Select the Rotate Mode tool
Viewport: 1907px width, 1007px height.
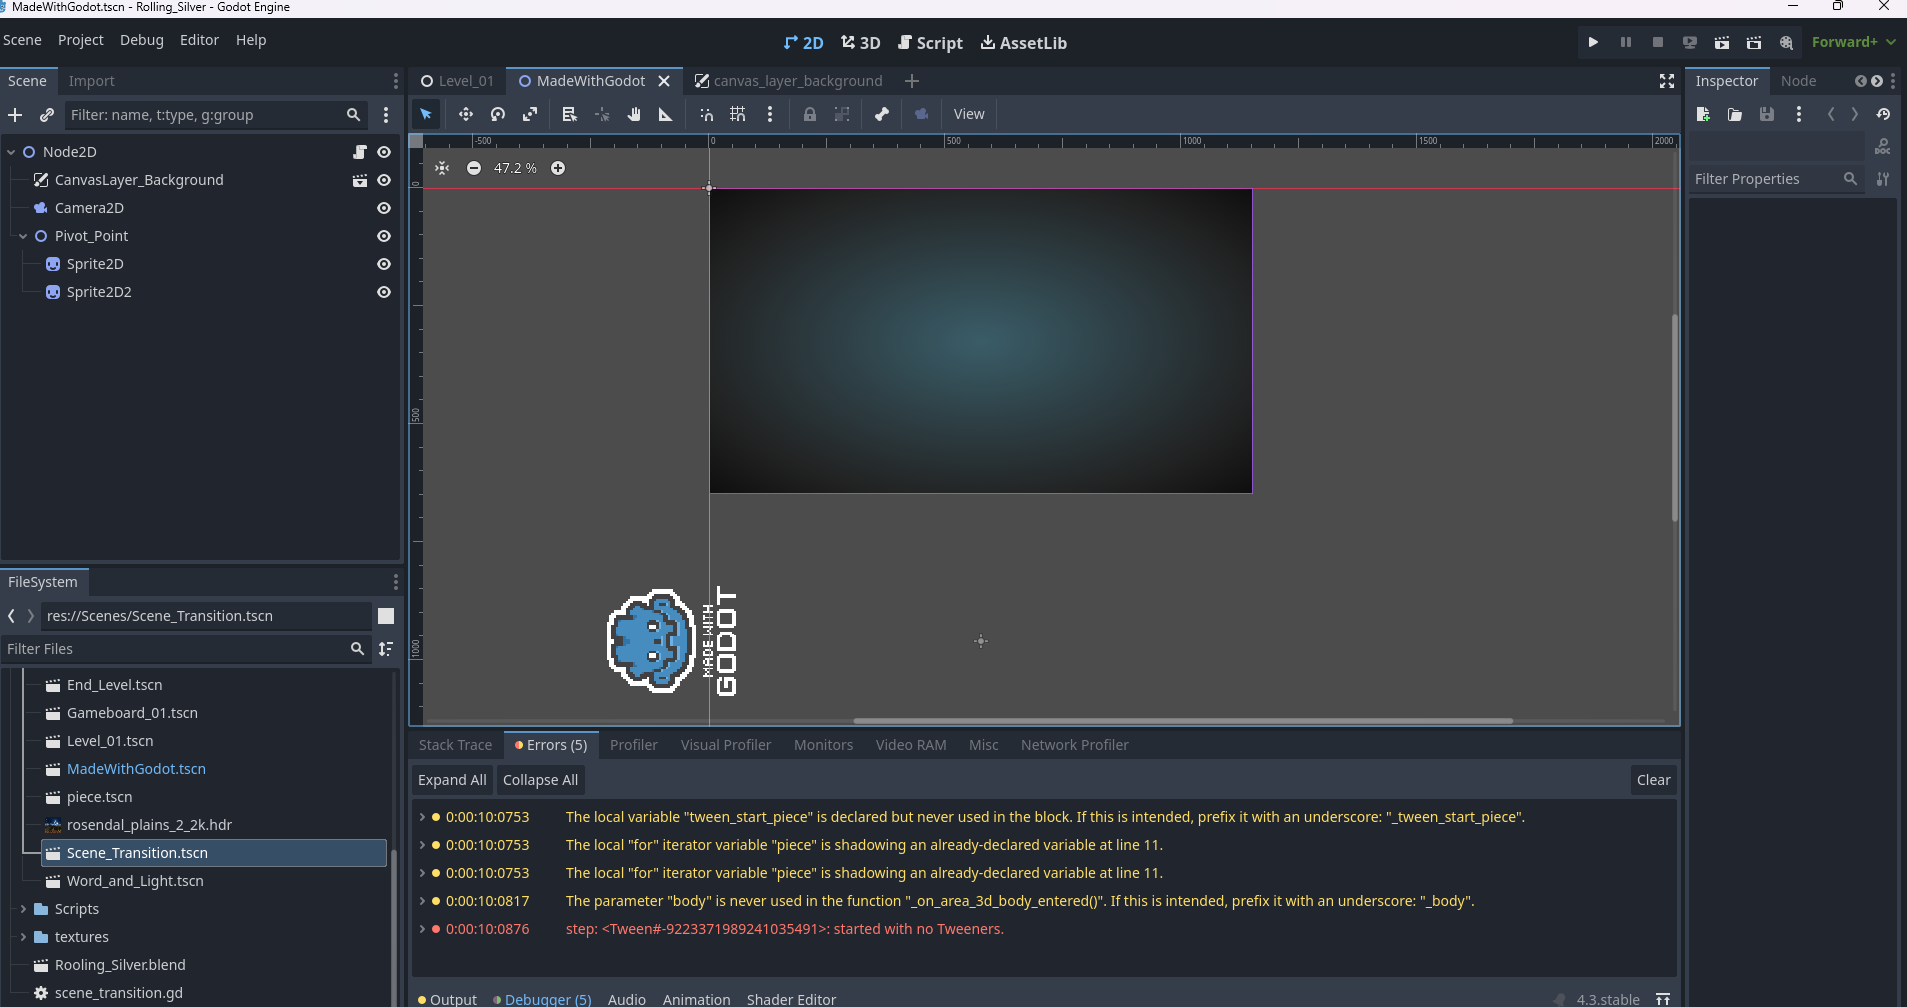click(498, 114)
